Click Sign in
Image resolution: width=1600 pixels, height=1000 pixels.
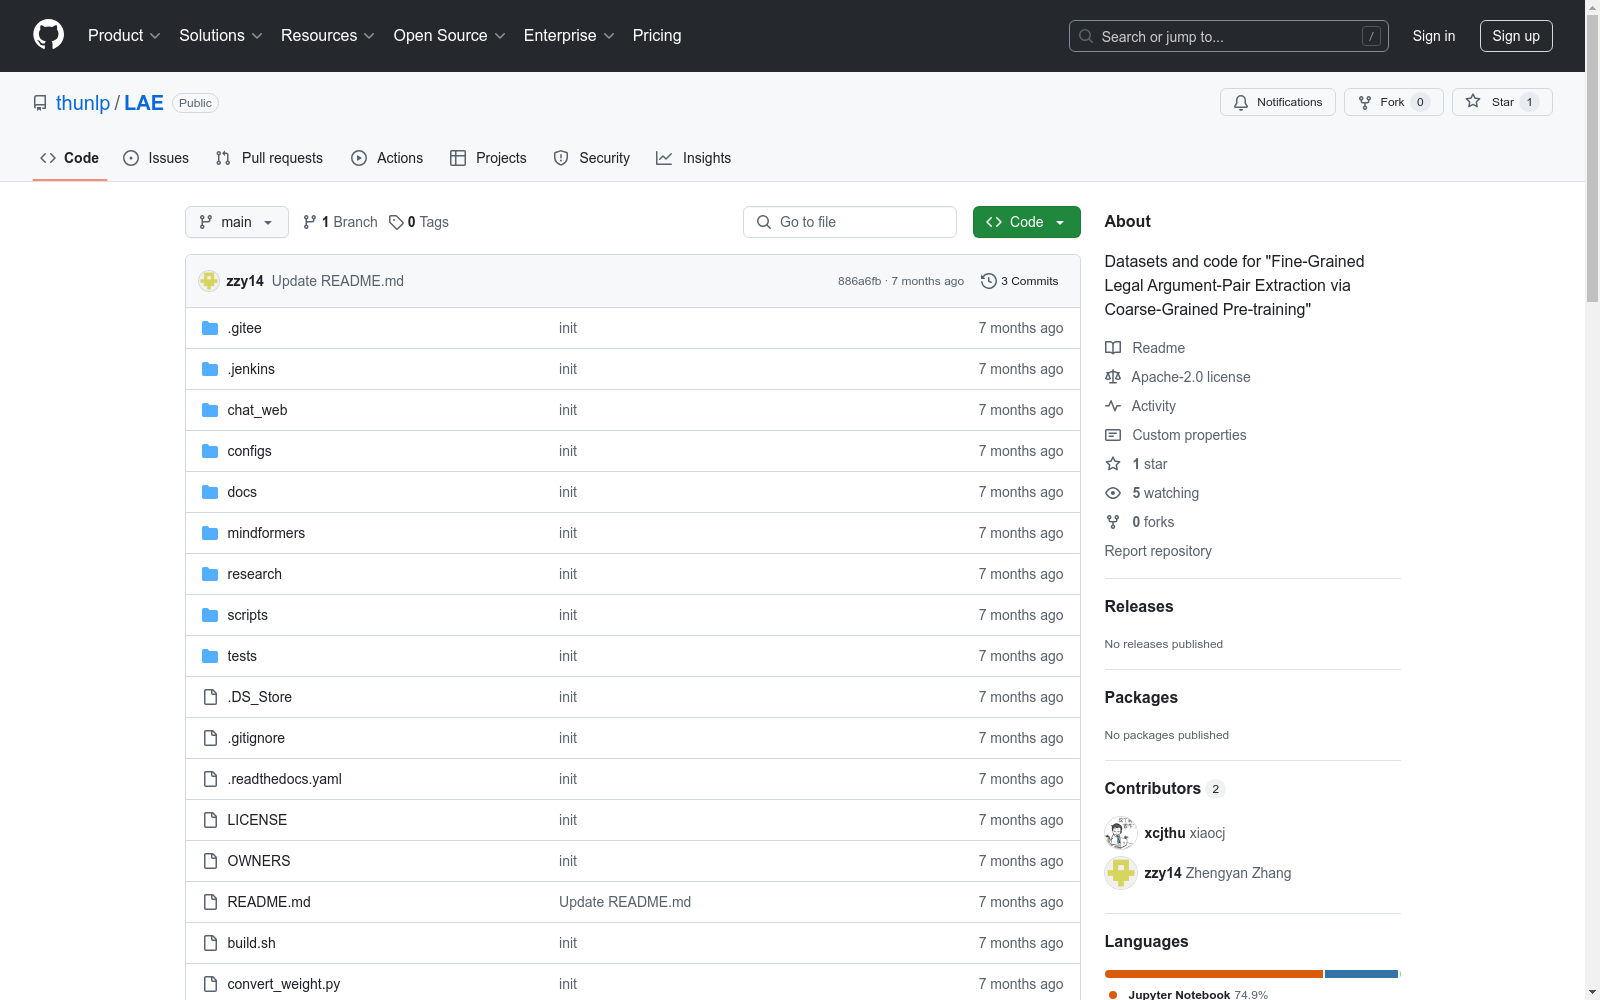coord(1434,36)
